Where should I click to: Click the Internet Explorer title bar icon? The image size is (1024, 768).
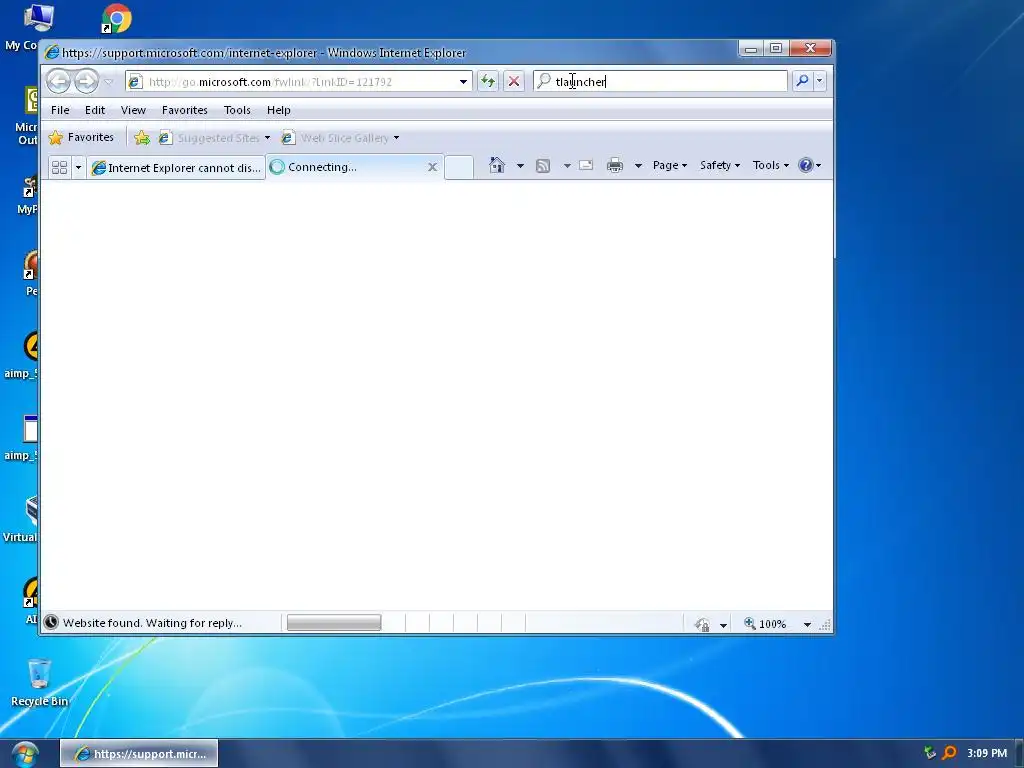pos(52,52)
